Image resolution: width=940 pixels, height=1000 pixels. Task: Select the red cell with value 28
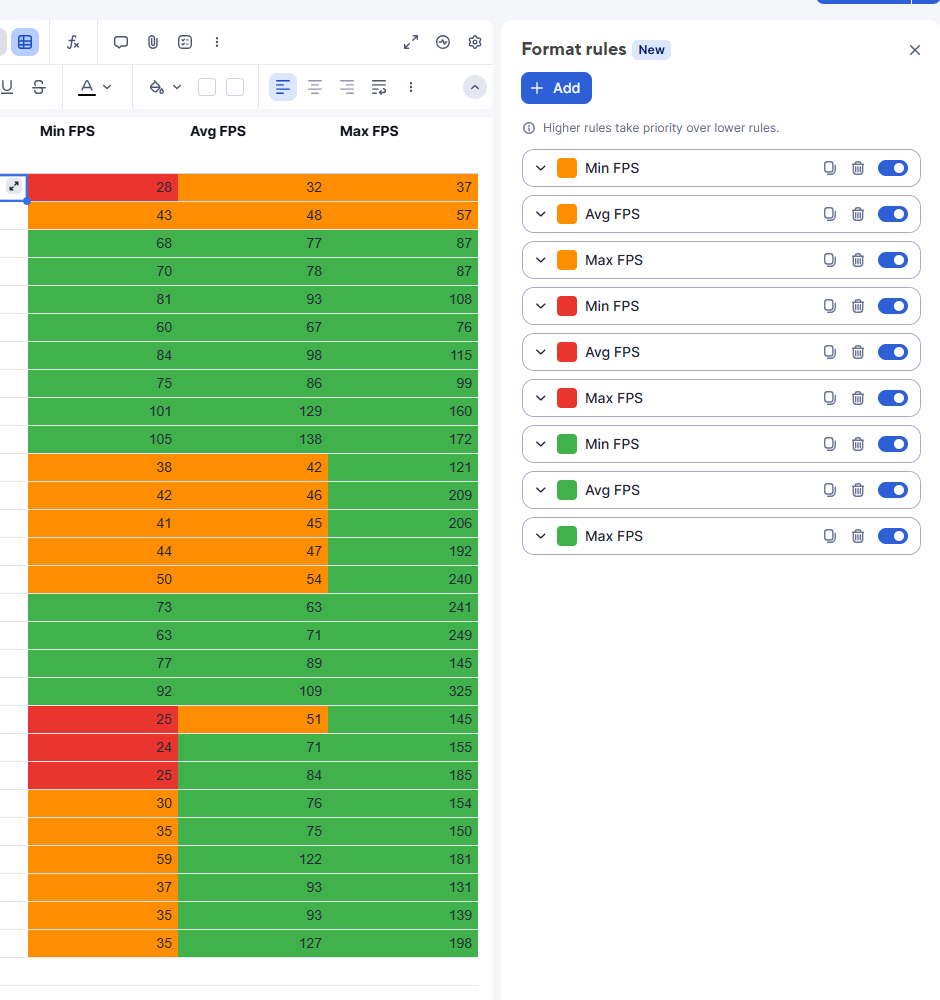pyautogui.click(x=103, y=188)
